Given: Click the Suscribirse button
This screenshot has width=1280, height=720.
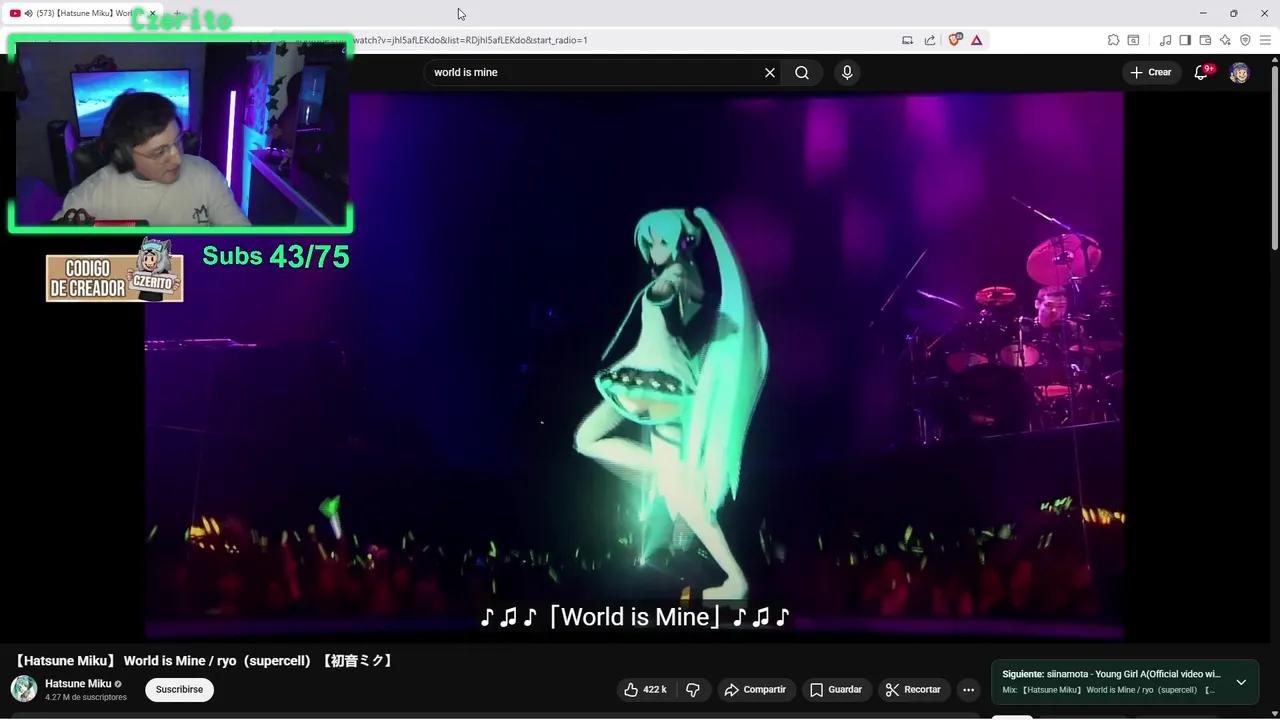Looking at the screenshot, I should 179,689.
